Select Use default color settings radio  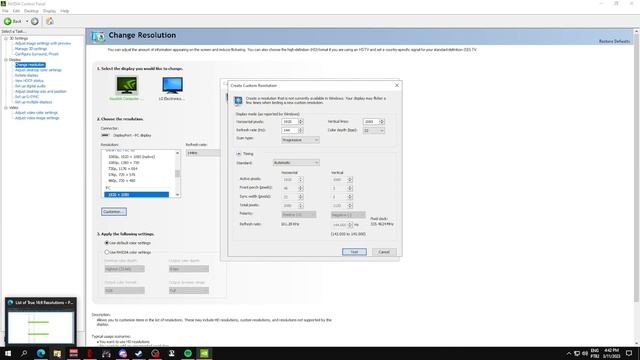pos(107,243)
